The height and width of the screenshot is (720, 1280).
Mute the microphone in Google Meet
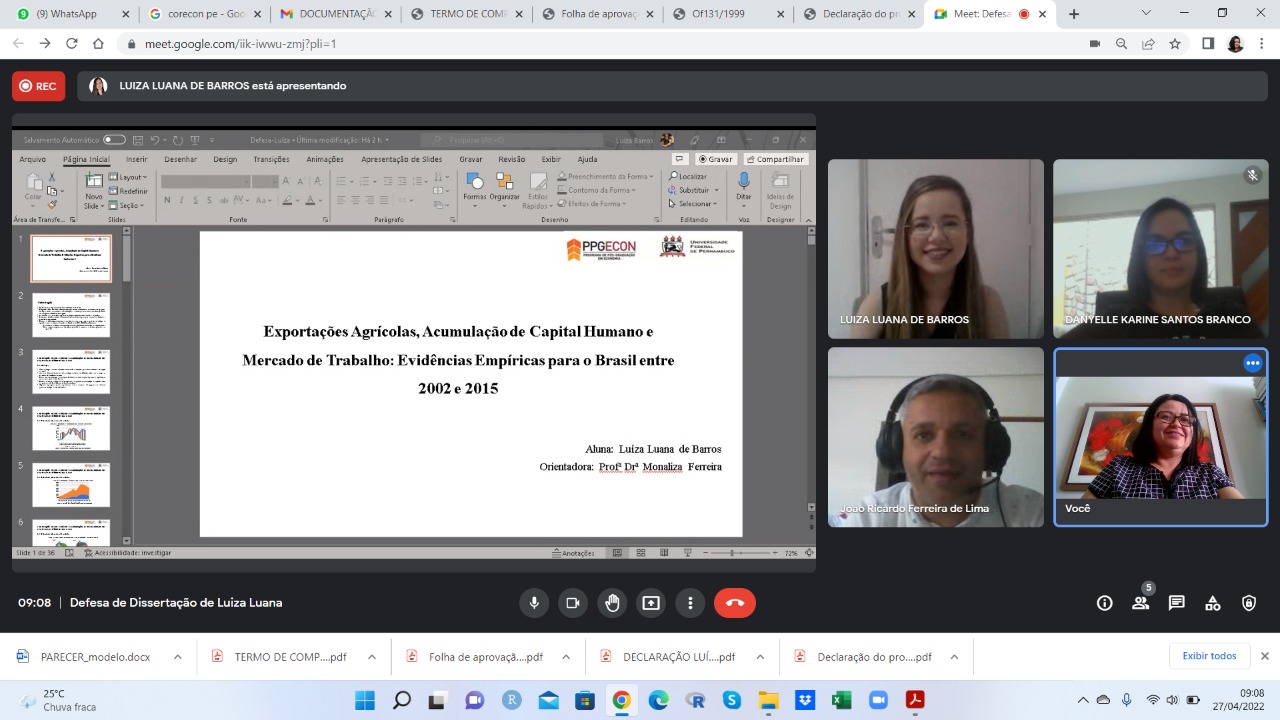pyautogui.click(x=534, y=603)
